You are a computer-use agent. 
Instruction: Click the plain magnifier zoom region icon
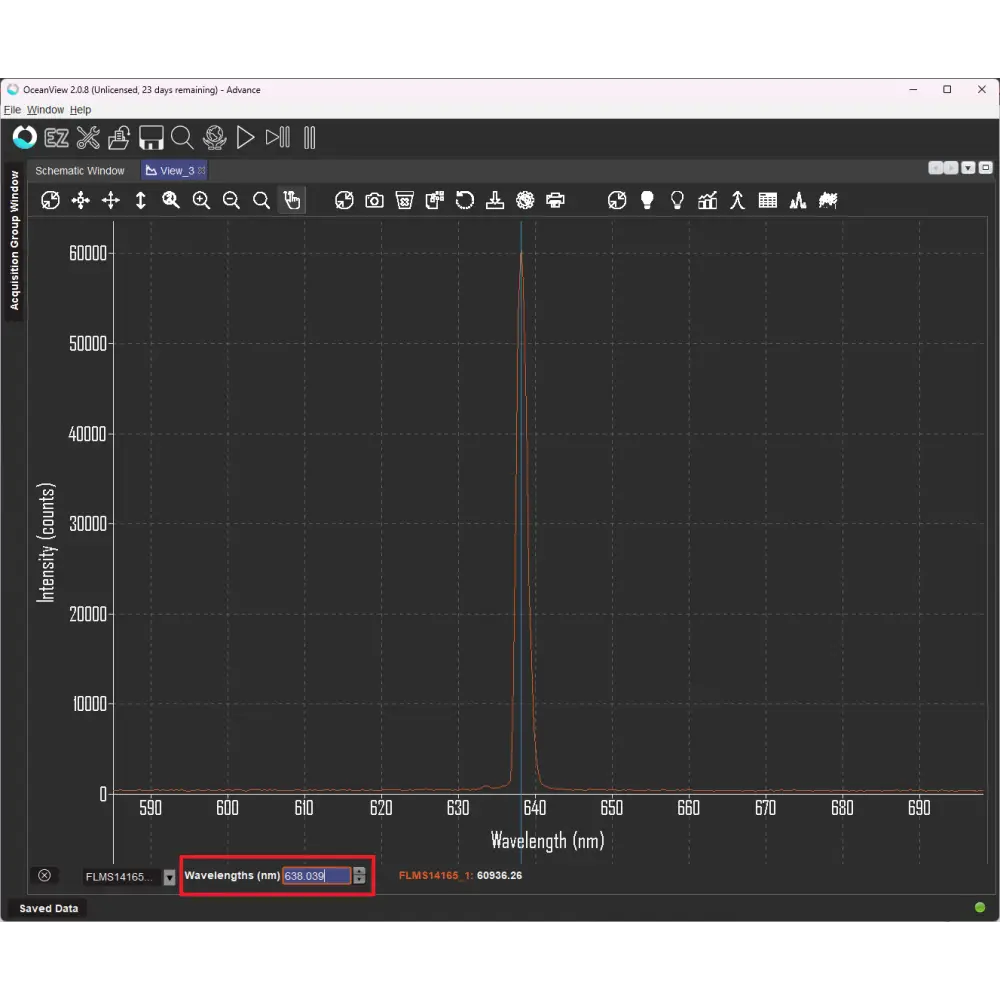(261, 200)
